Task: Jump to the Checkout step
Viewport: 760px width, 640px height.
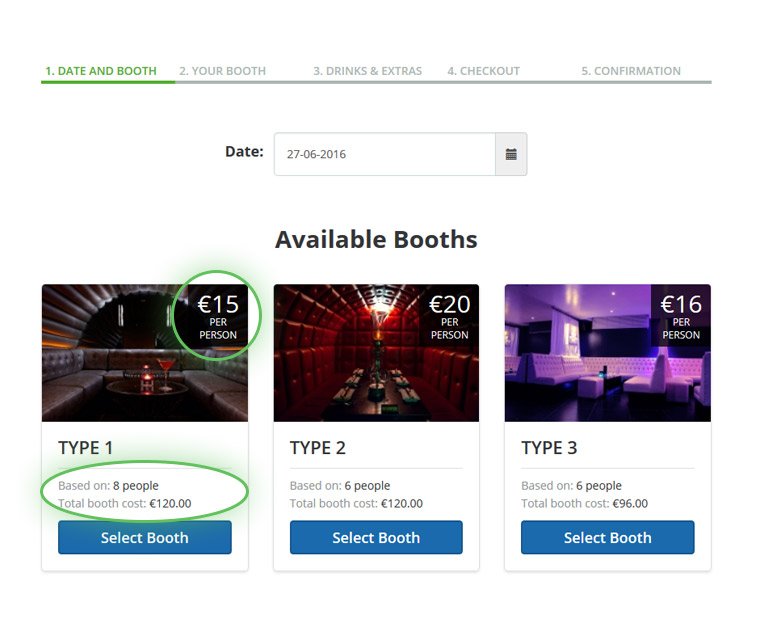Action: (484, 71)
